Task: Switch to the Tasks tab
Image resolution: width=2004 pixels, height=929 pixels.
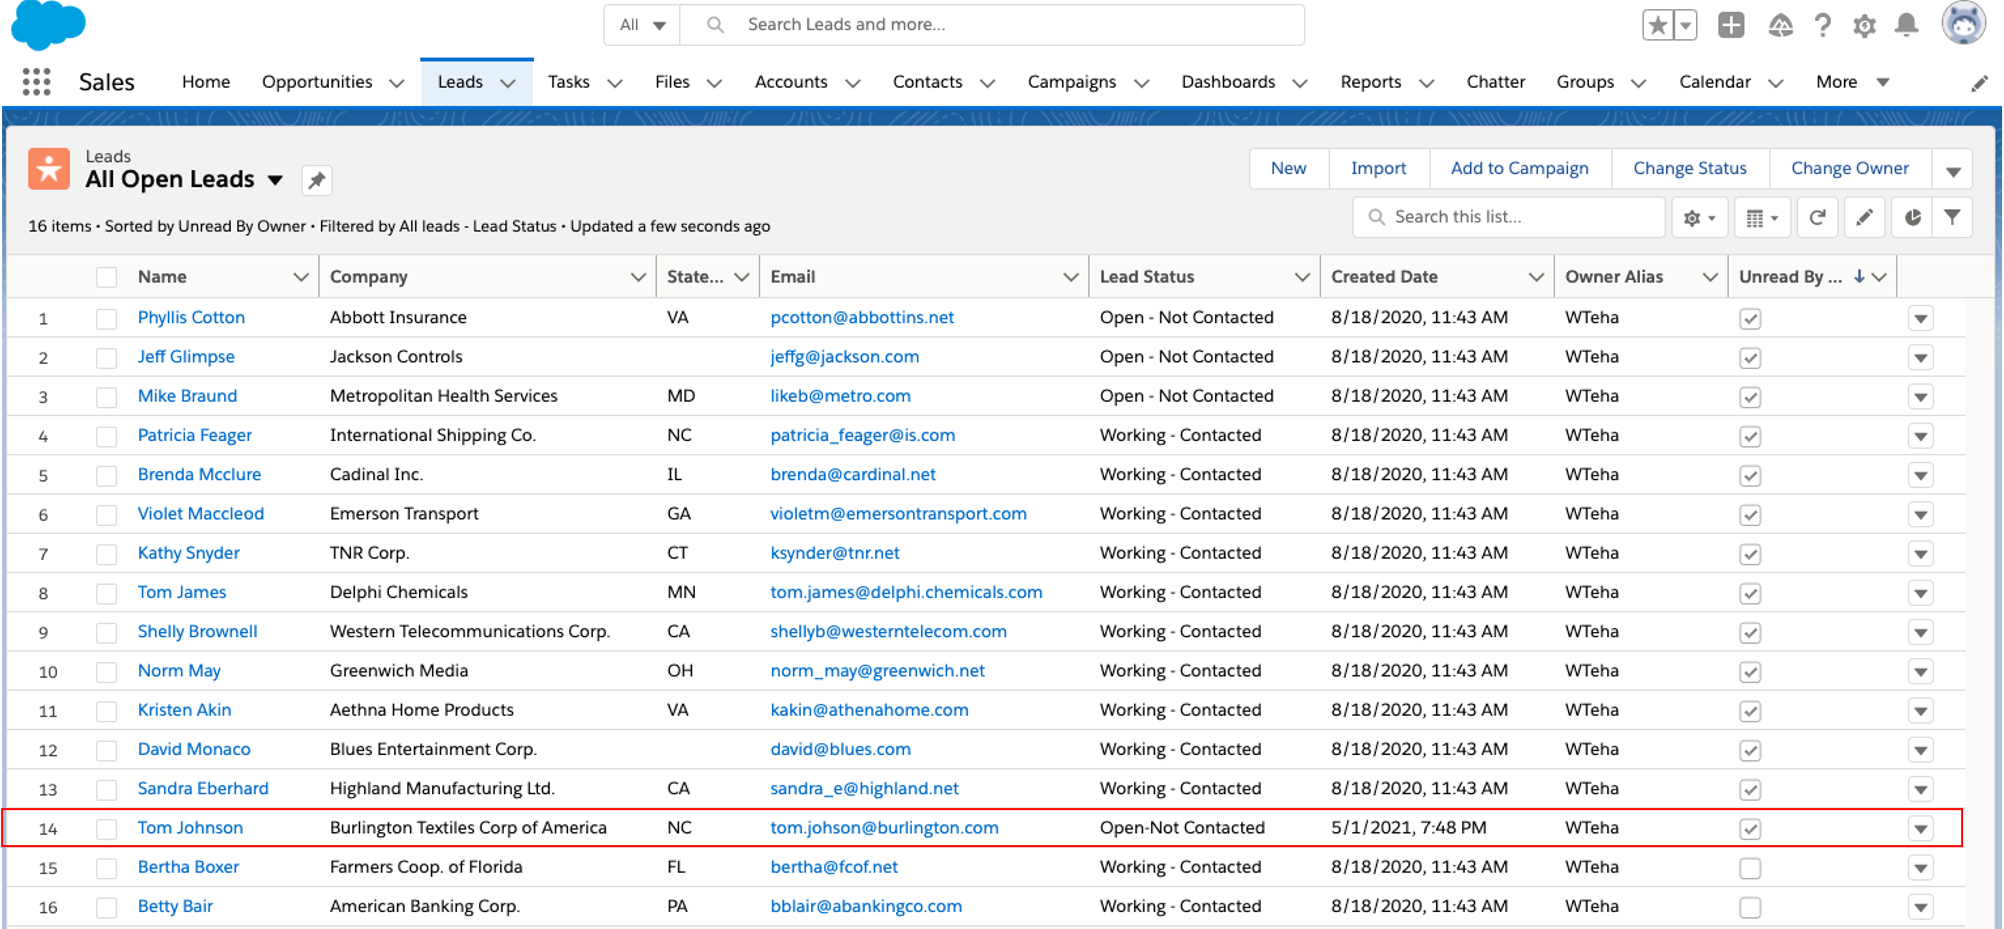Action: pos(568,82)
